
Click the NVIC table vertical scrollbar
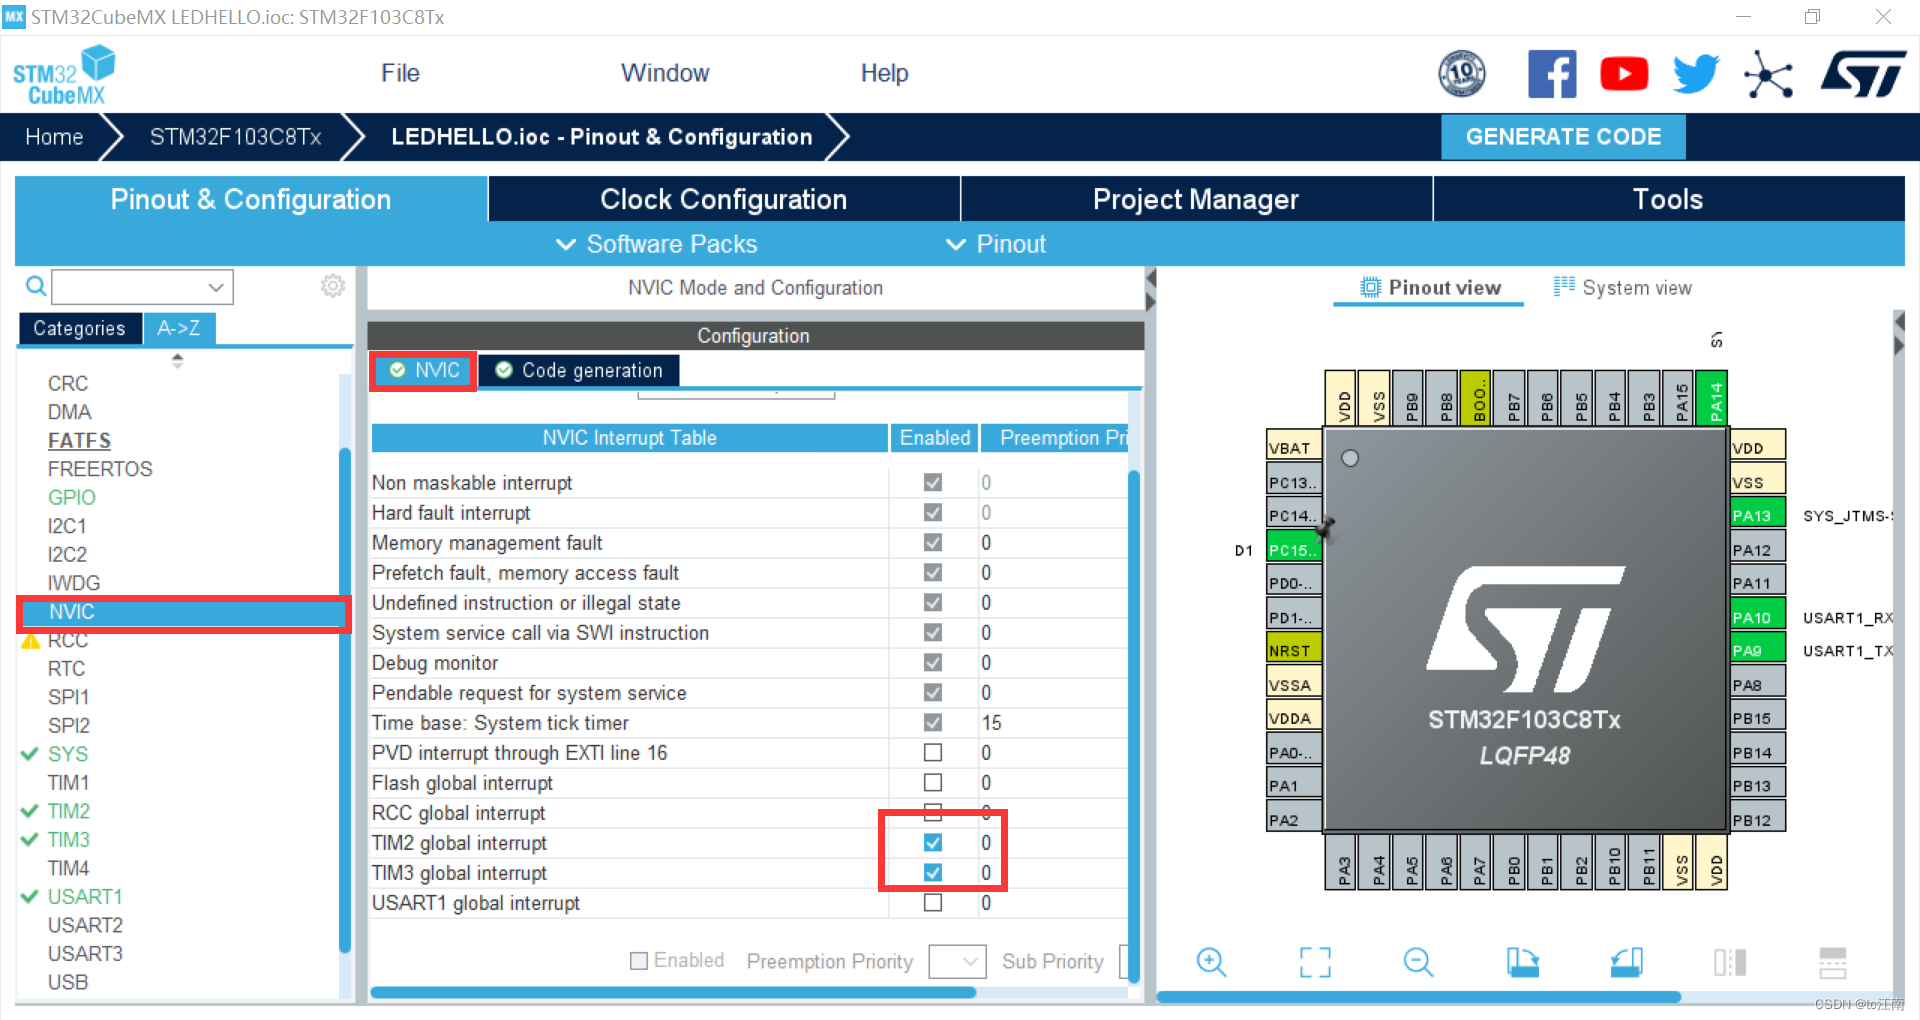pyautogui.click(x=1134, y=725)
